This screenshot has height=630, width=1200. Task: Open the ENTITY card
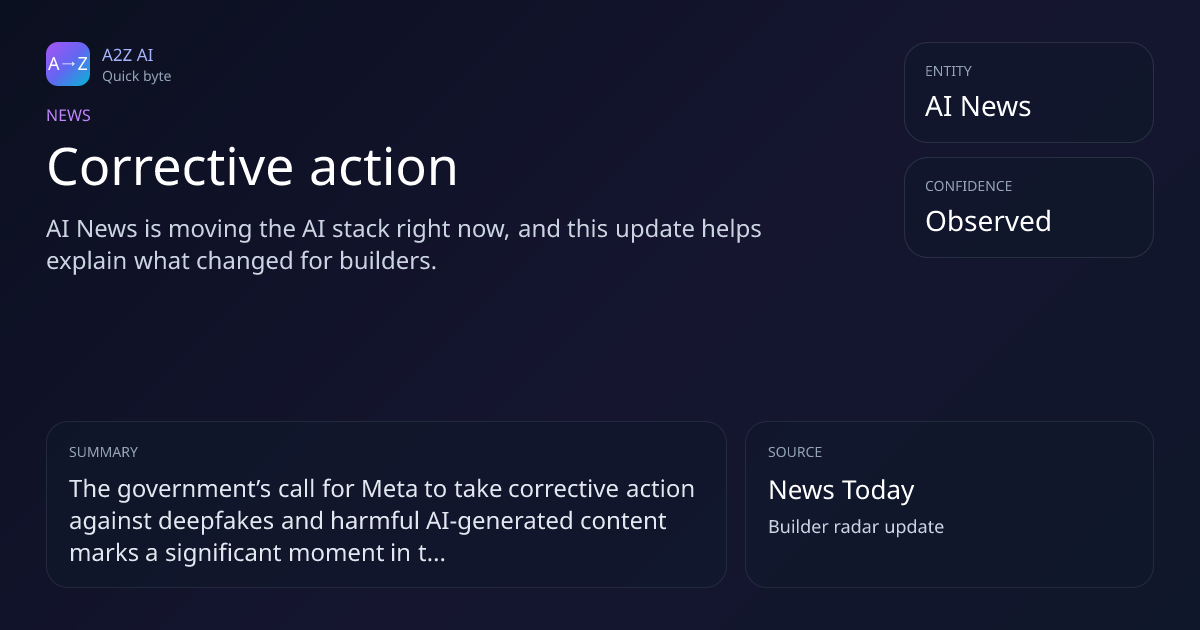click(x=1029, y=92)
